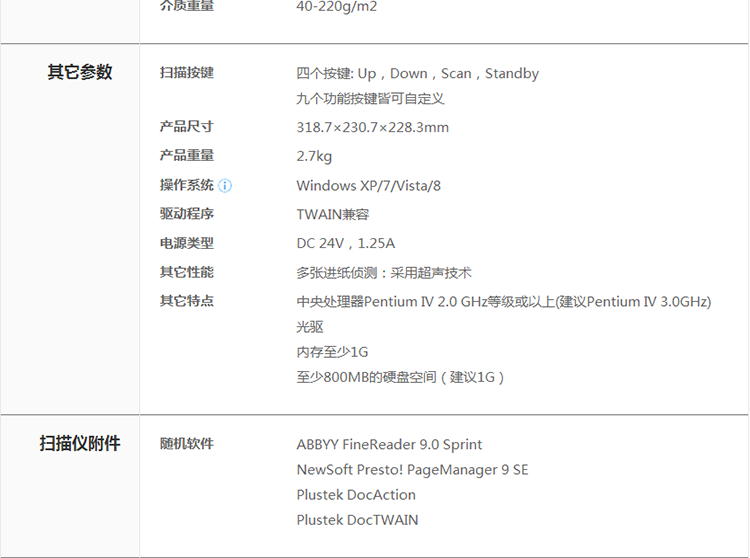The width and height of the screenshot is (750, 558).
Task: Click the 介质重量 label
Action: [187, 6]
